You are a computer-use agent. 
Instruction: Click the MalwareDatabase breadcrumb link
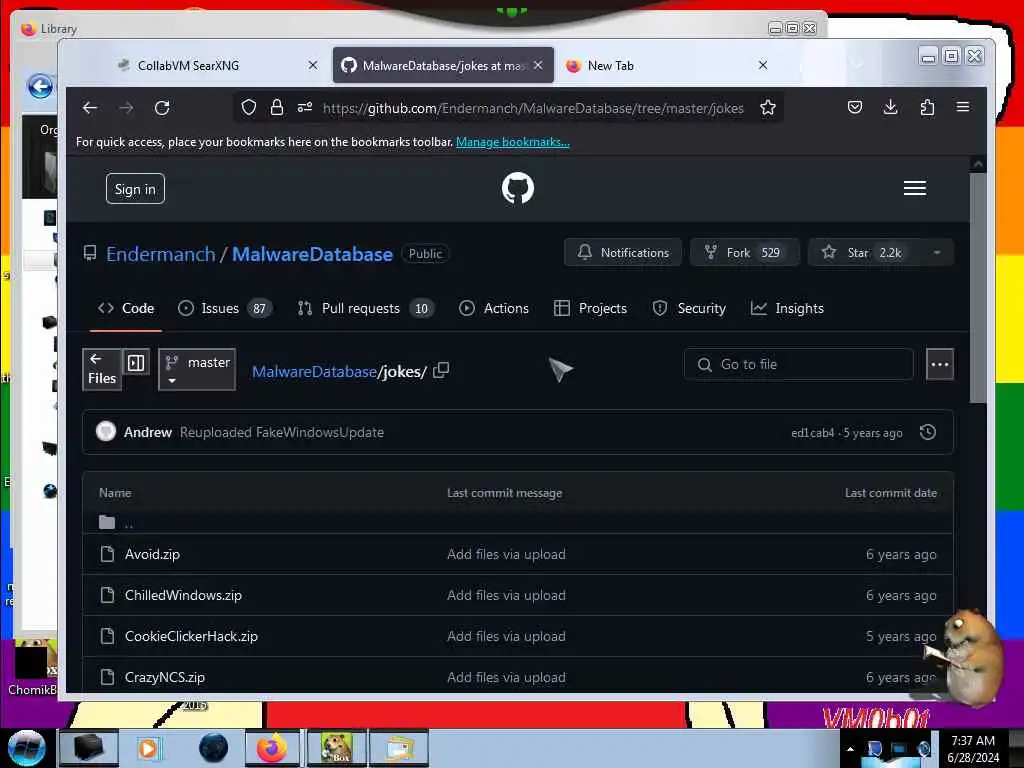pos(314,372)
